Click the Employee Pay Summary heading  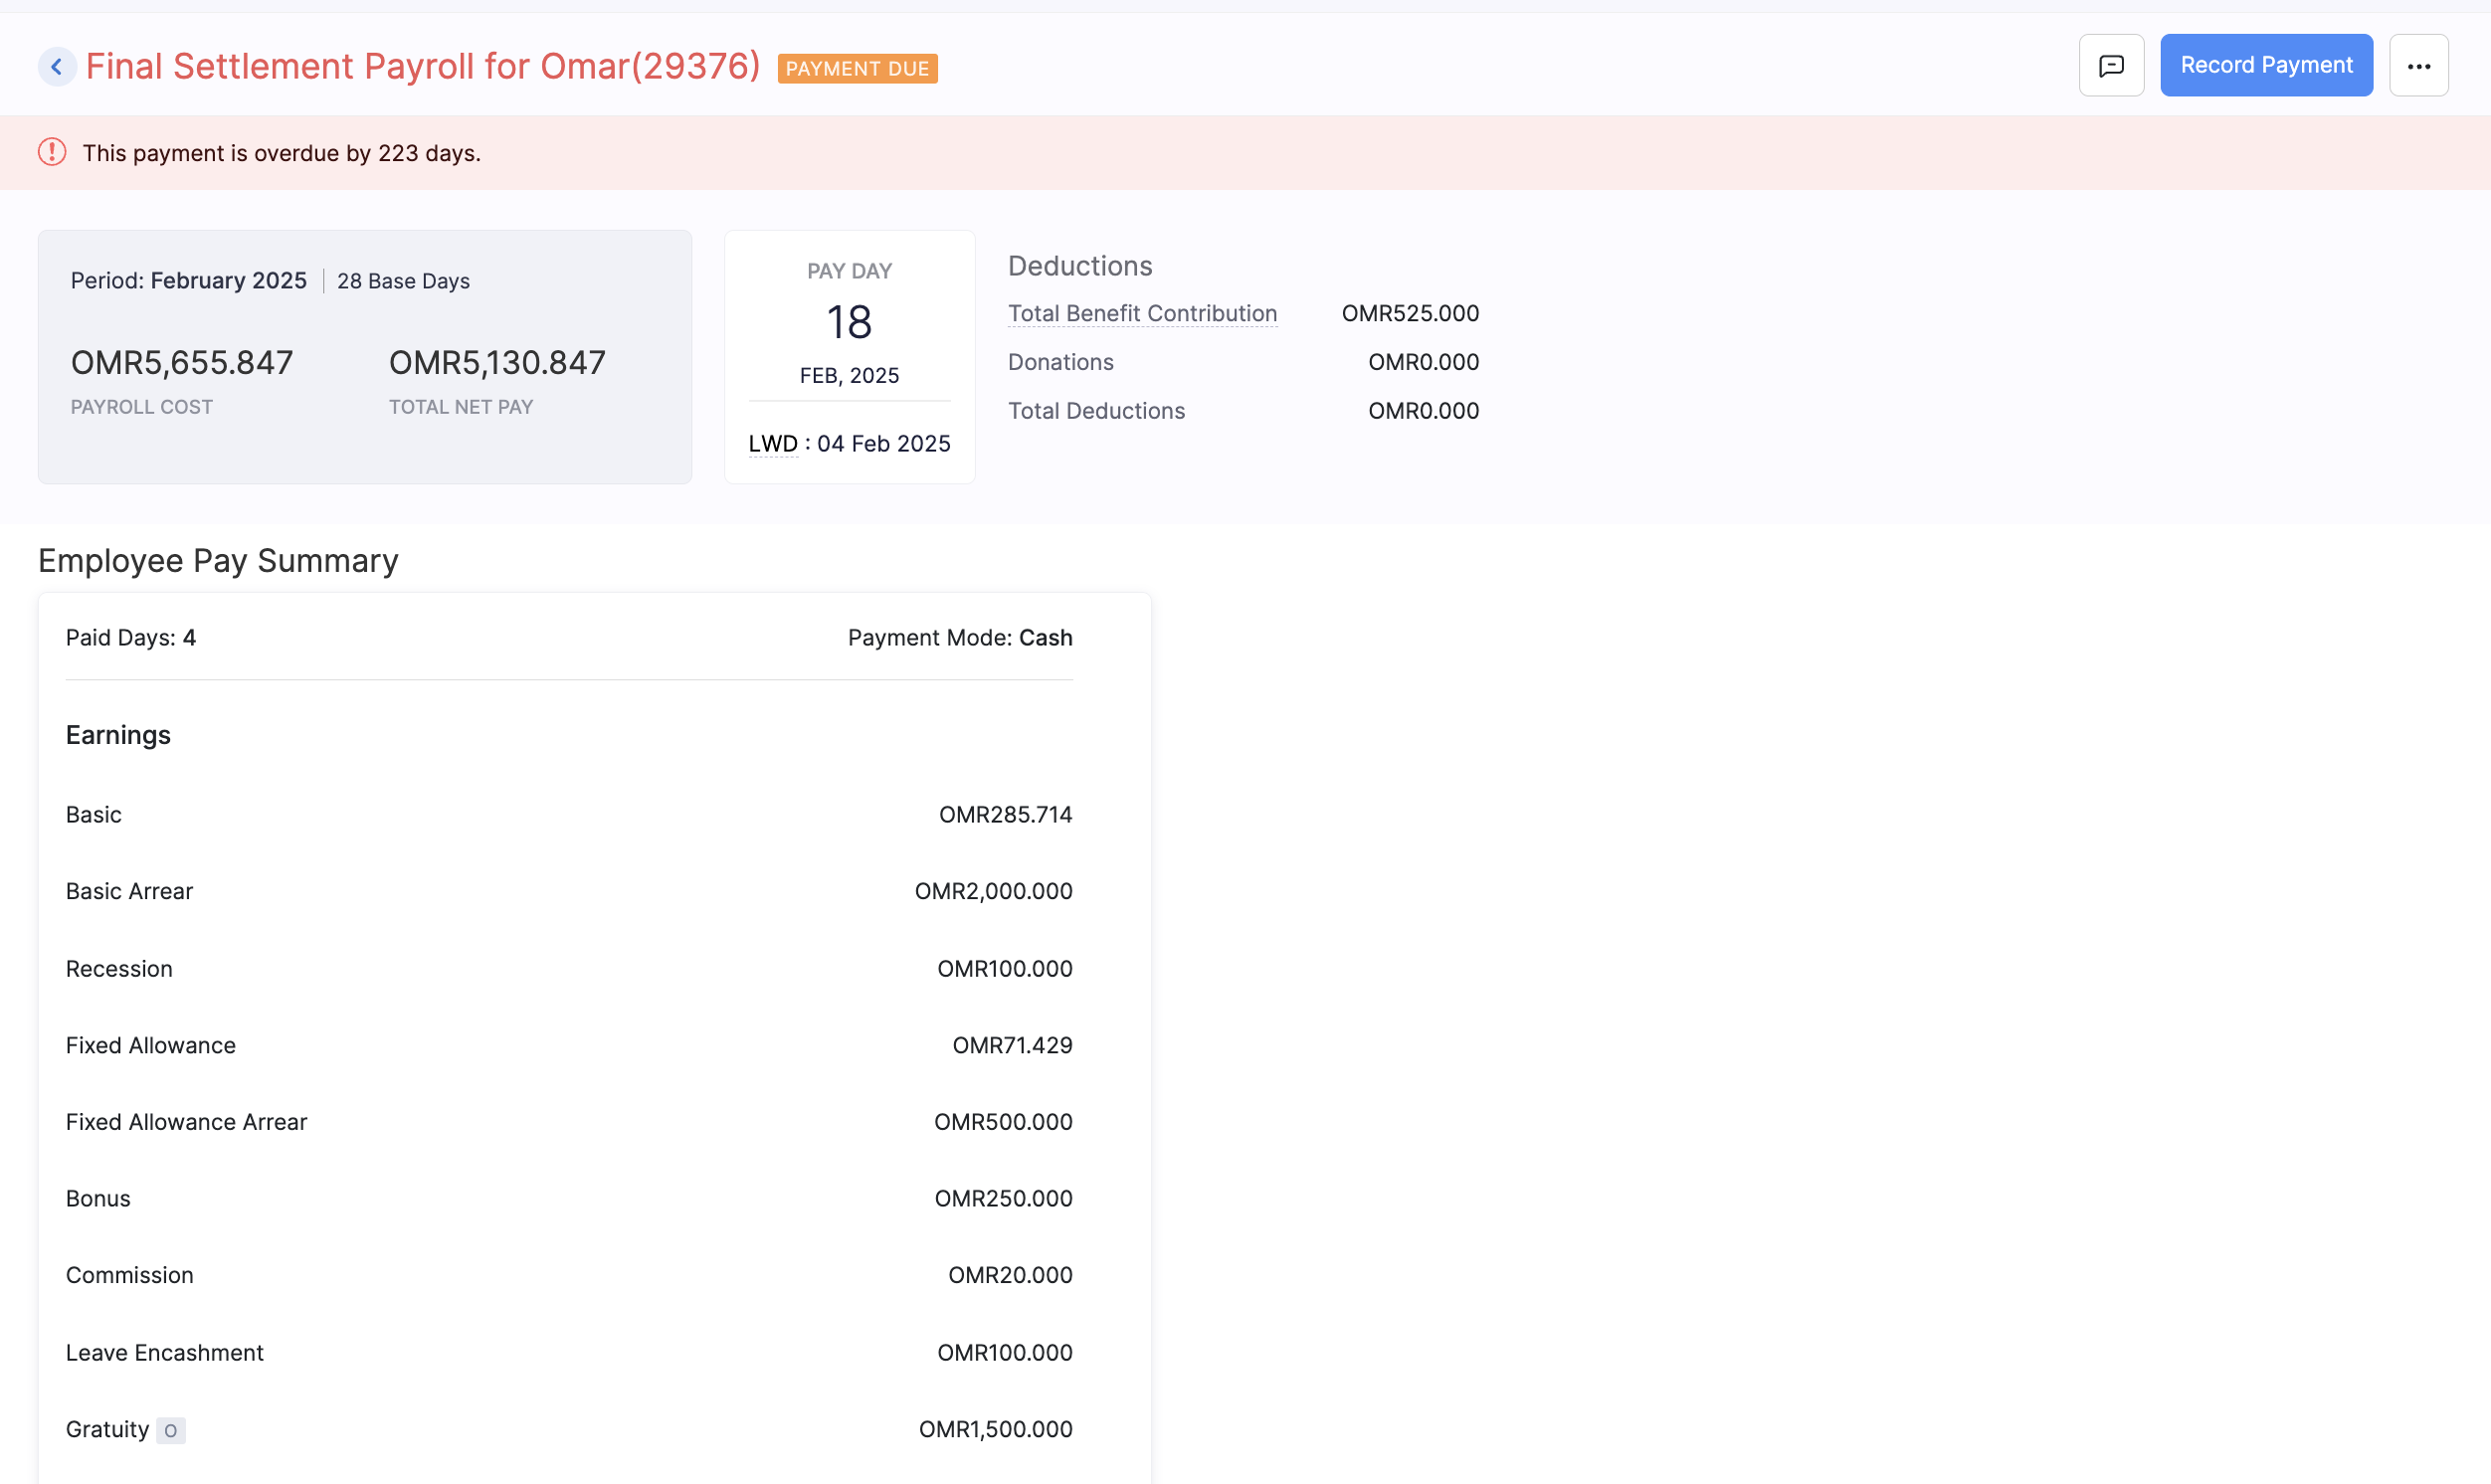218,561
